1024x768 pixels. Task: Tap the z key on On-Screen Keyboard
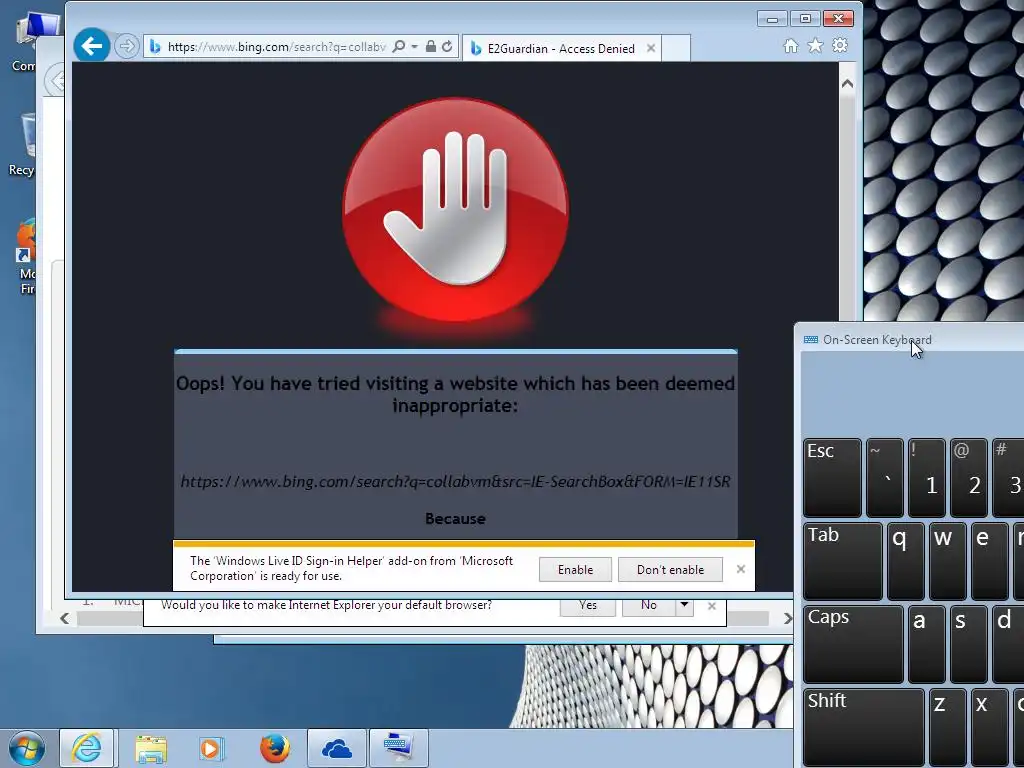[948, 728]
